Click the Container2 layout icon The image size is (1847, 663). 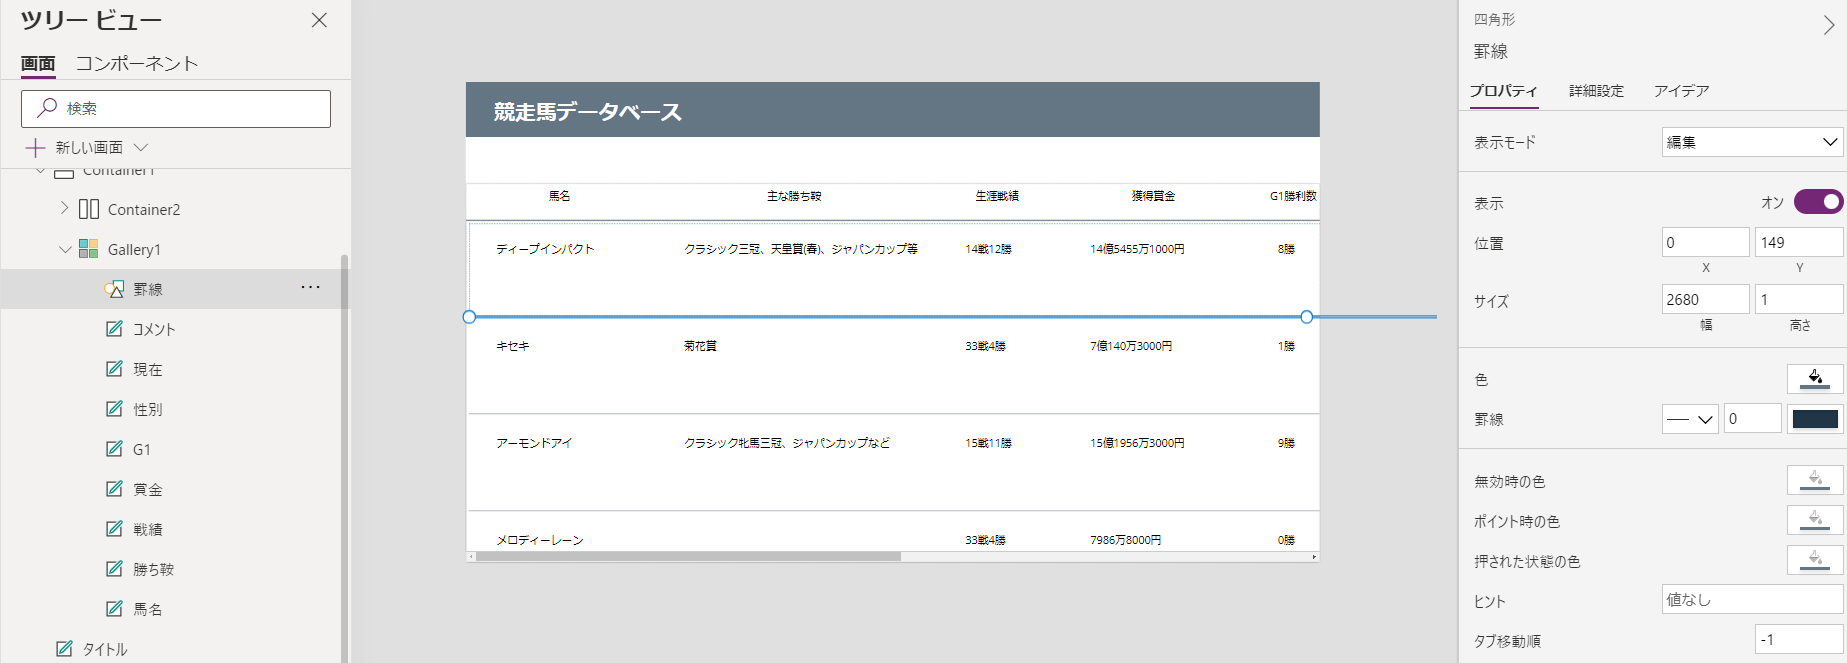[x=89, y=209]
